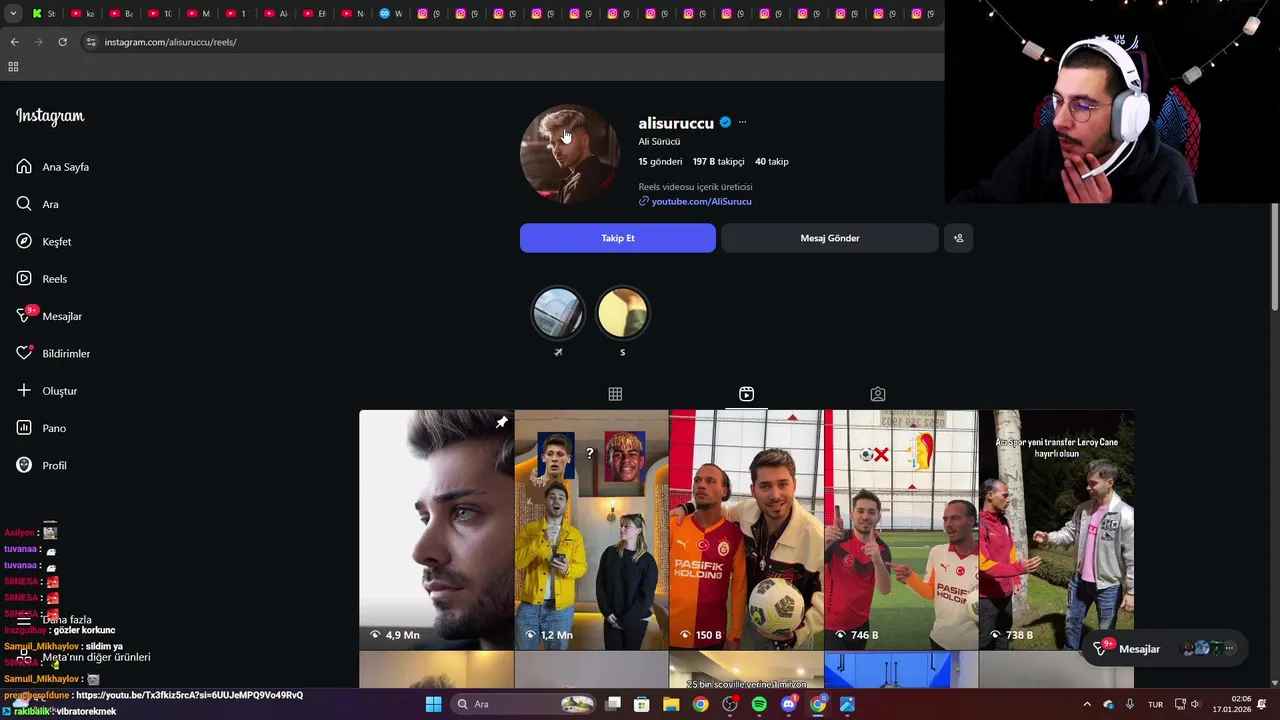The width and height of the screenshot is (1280, 720).
Task: Open the 197 B takipçi followers list
Action: pos(718,161)
